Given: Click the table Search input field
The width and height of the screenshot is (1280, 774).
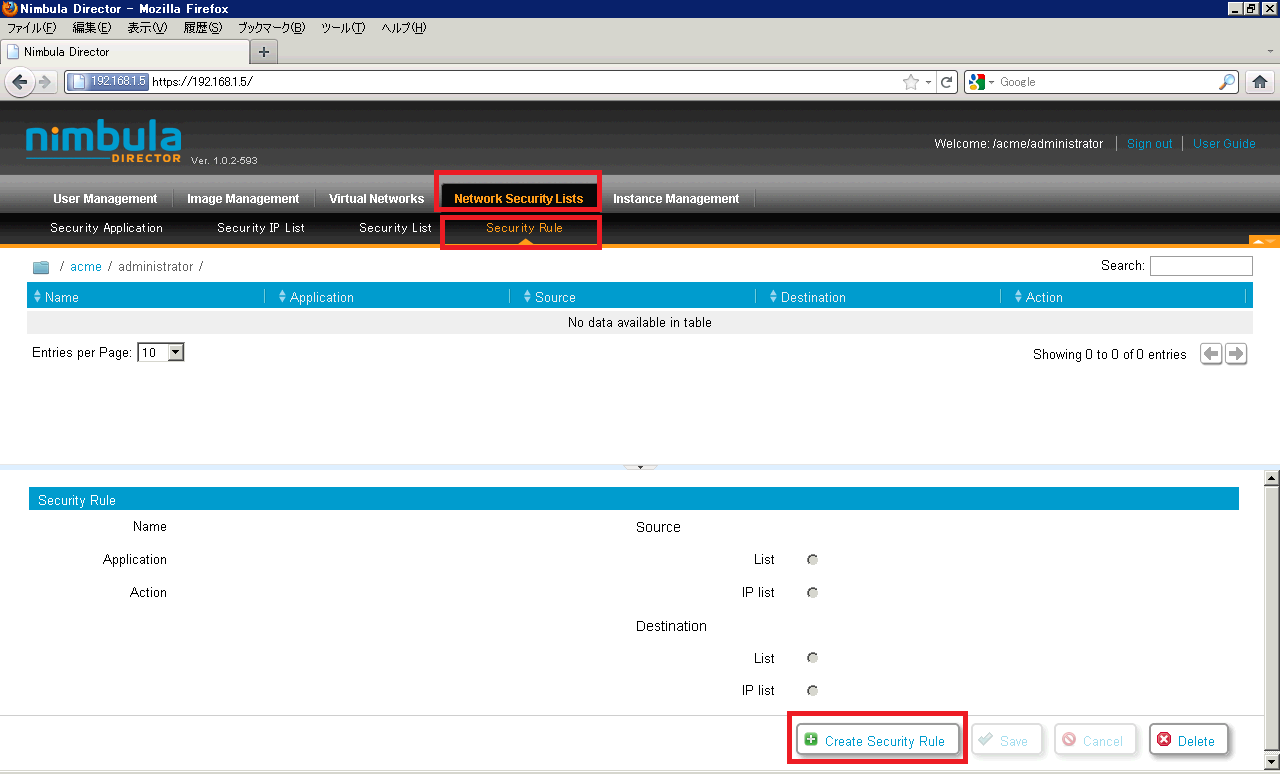Looking at the screenshot, I should [1200, 266].
